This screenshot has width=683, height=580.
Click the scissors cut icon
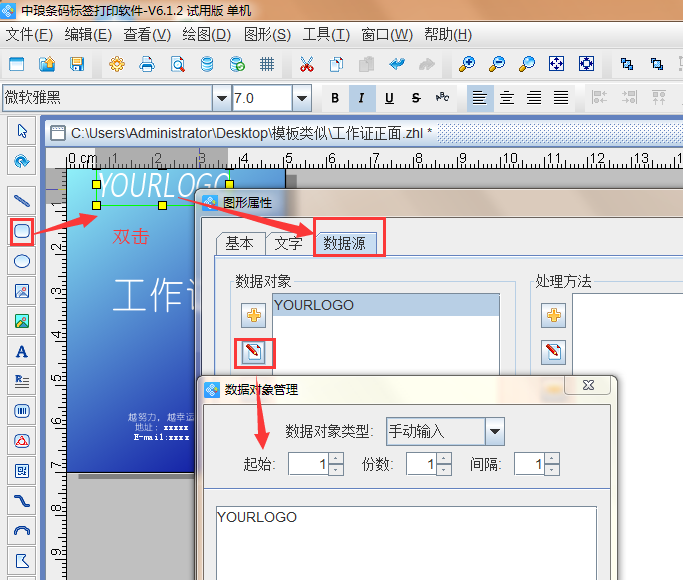306,65
